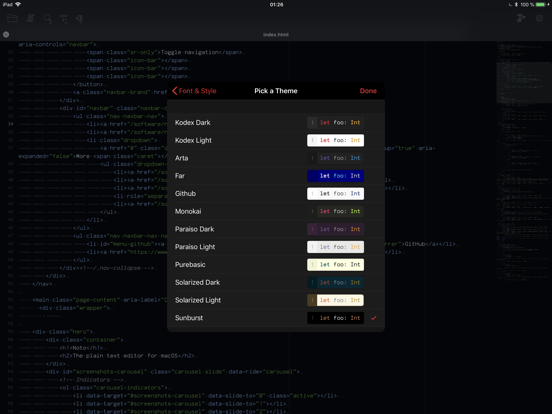The image size is (552, 414).
Task: Open the folder icon in the toolbar
Action: [x=12, y=18]
